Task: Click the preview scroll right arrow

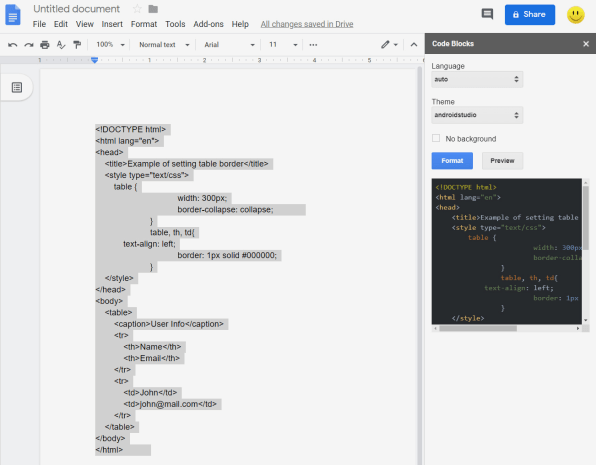Action: click(x=578, y=328)
